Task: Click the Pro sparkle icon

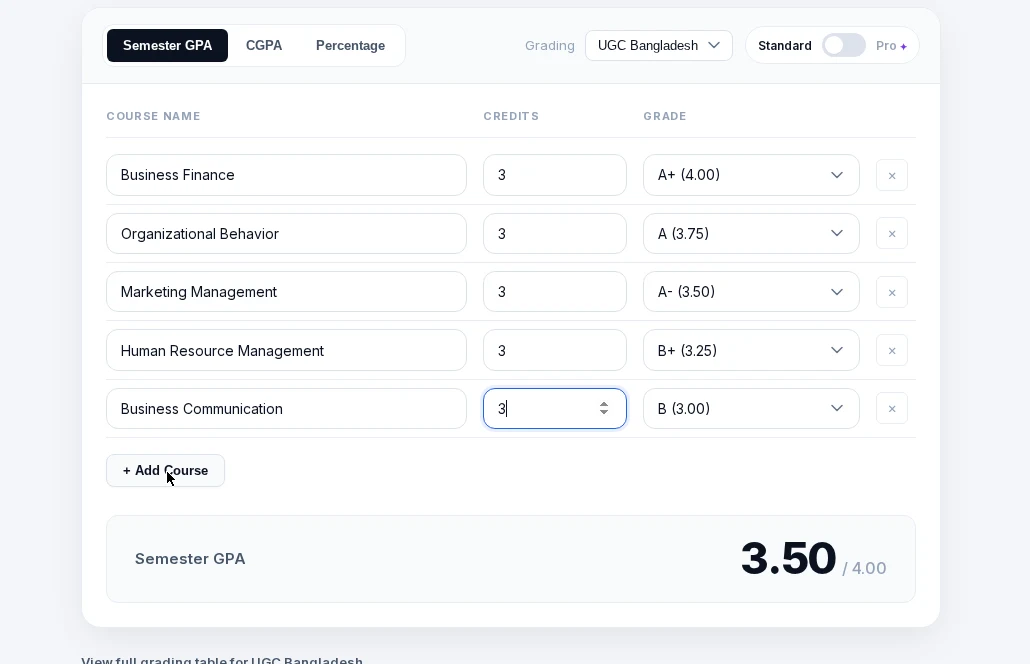Action: point(904,46)
